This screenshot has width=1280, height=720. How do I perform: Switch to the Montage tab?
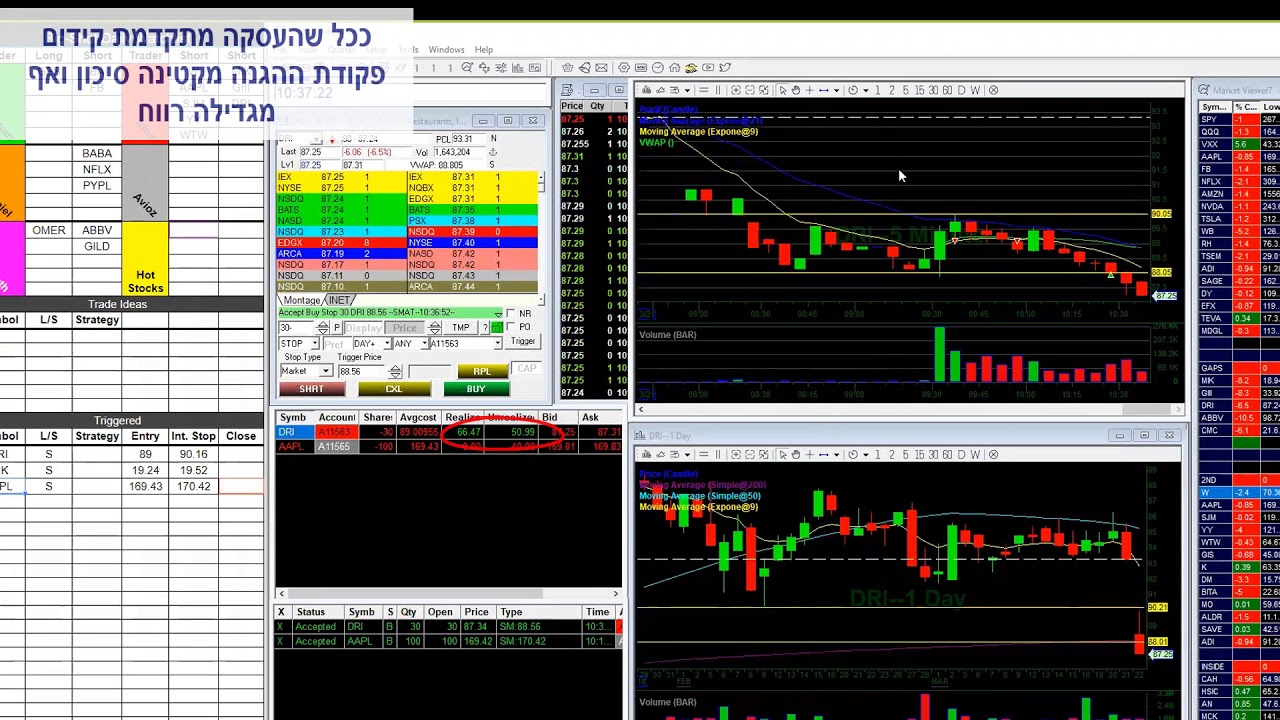tap(302, 300)
